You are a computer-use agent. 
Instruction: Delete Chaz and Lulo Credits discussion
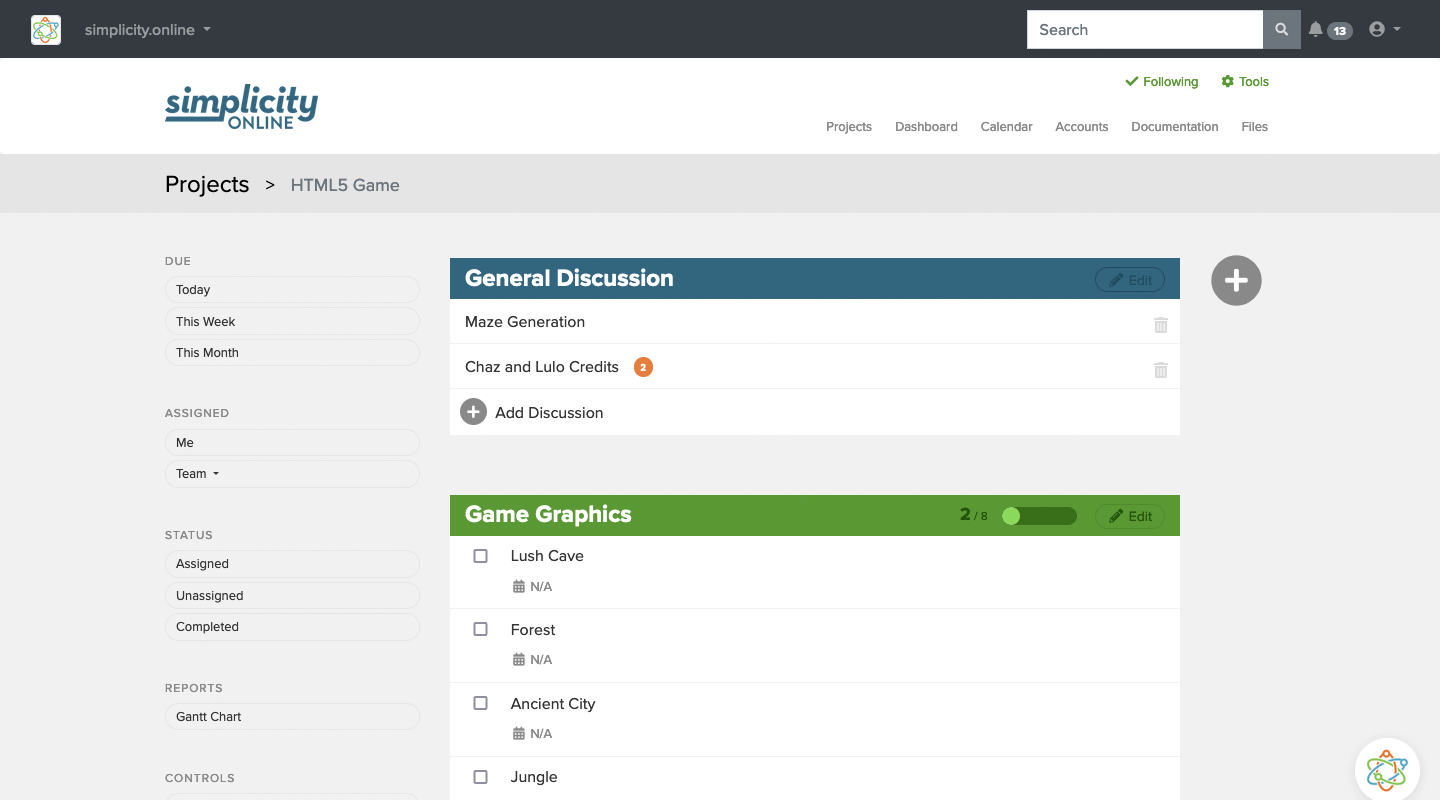pyautogui.click(x=1160, y=370)
